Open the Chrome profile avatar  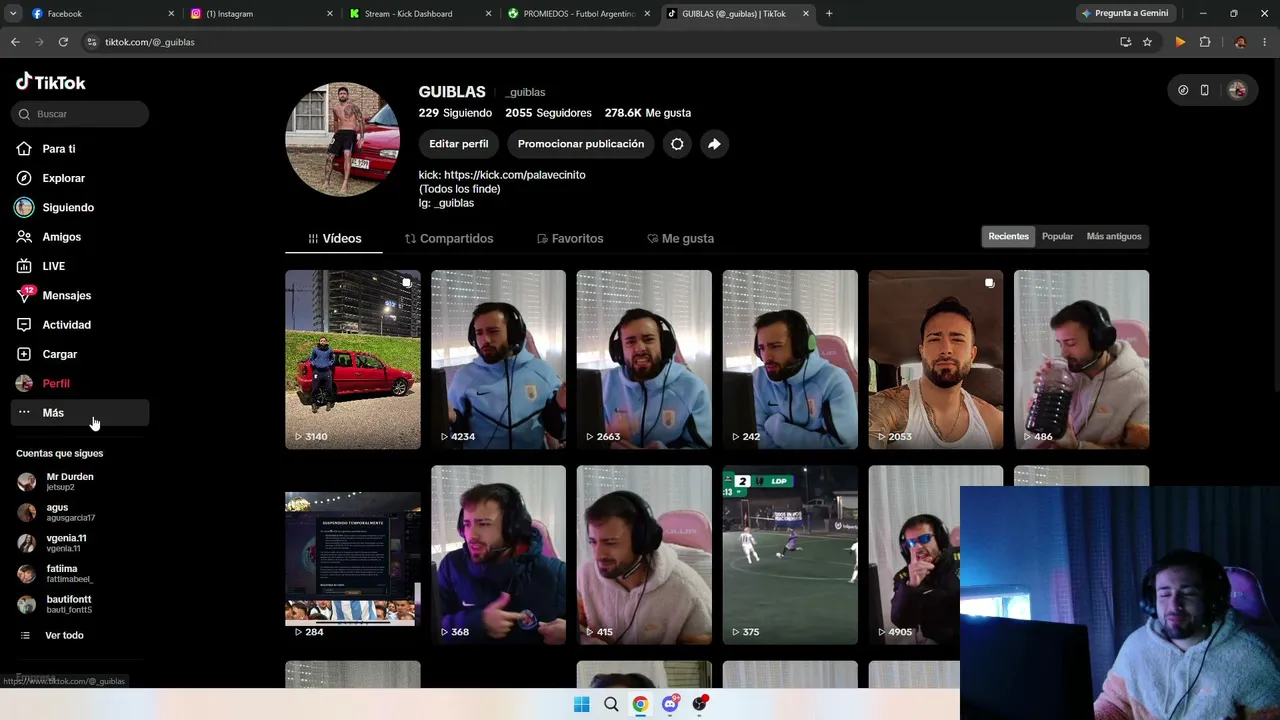click(x=1240, y=42)
